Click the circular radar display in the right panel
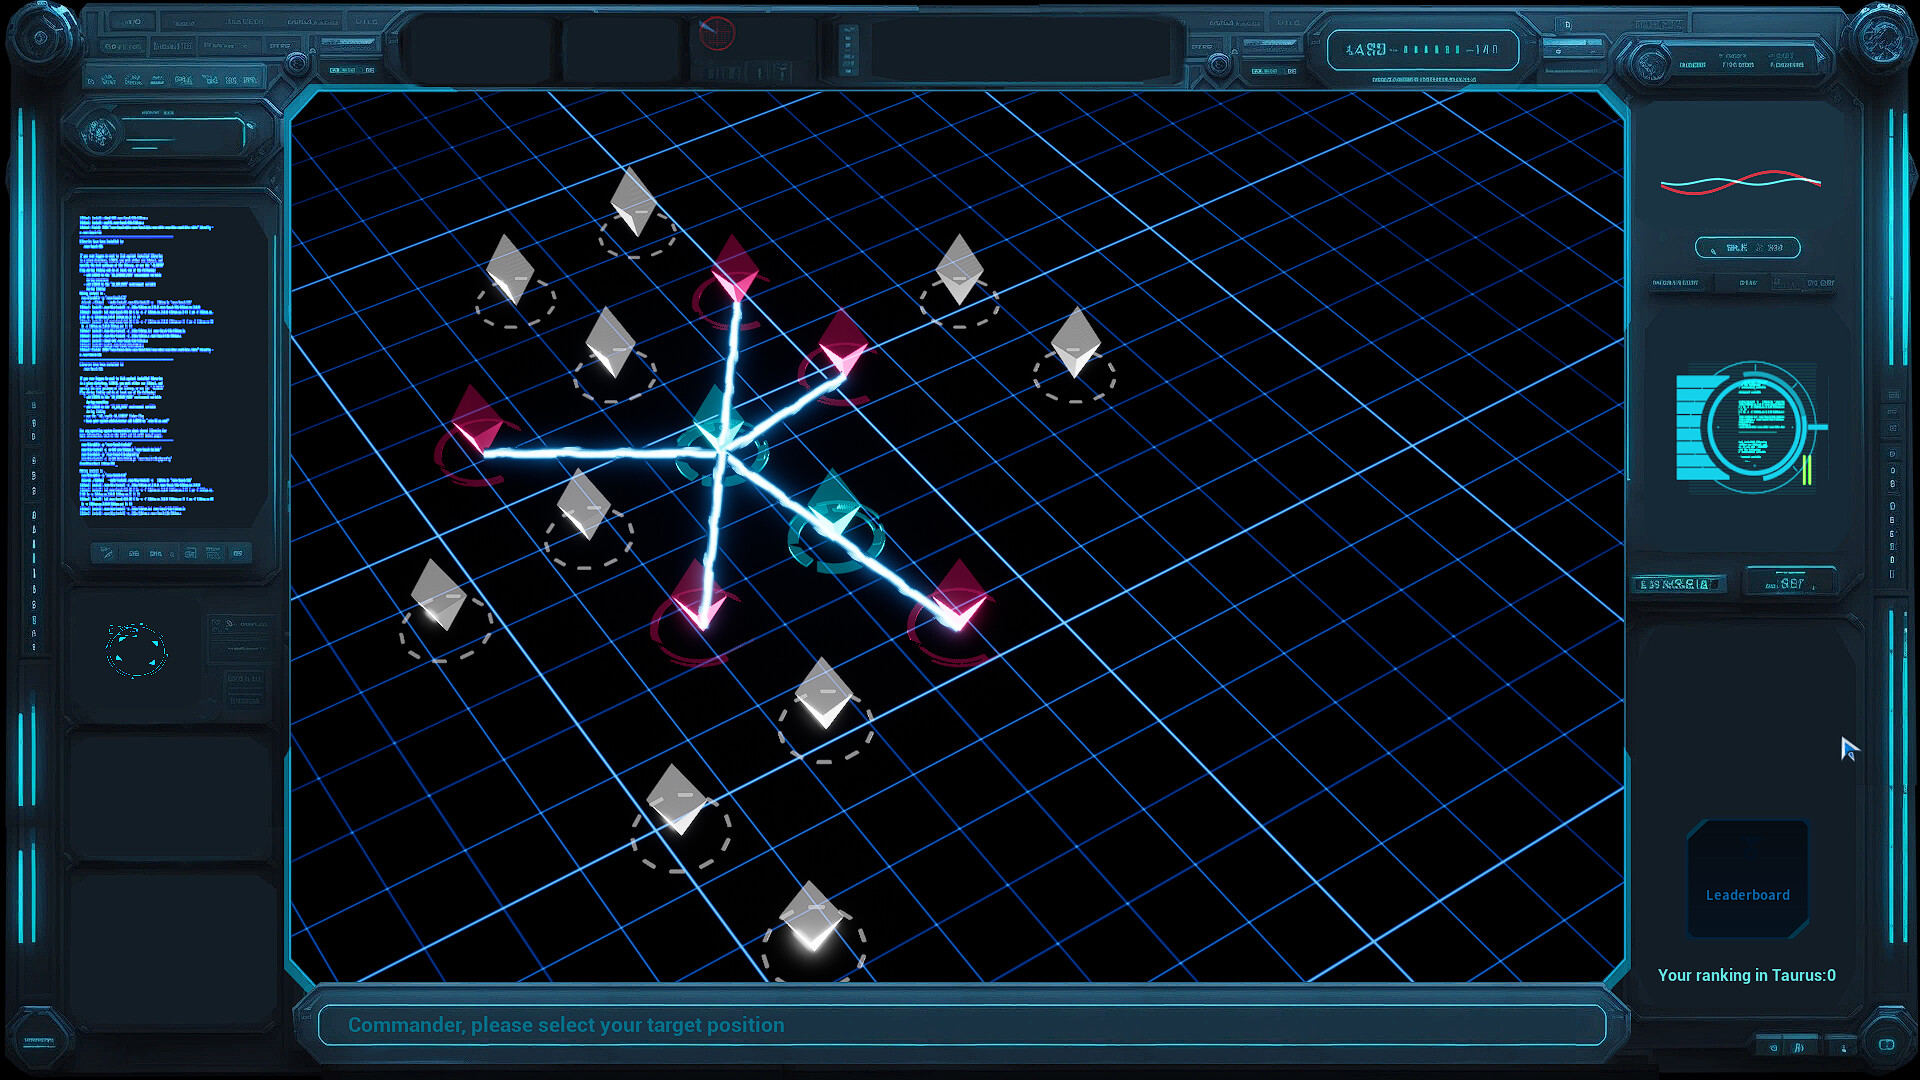 pos(1752,427)
